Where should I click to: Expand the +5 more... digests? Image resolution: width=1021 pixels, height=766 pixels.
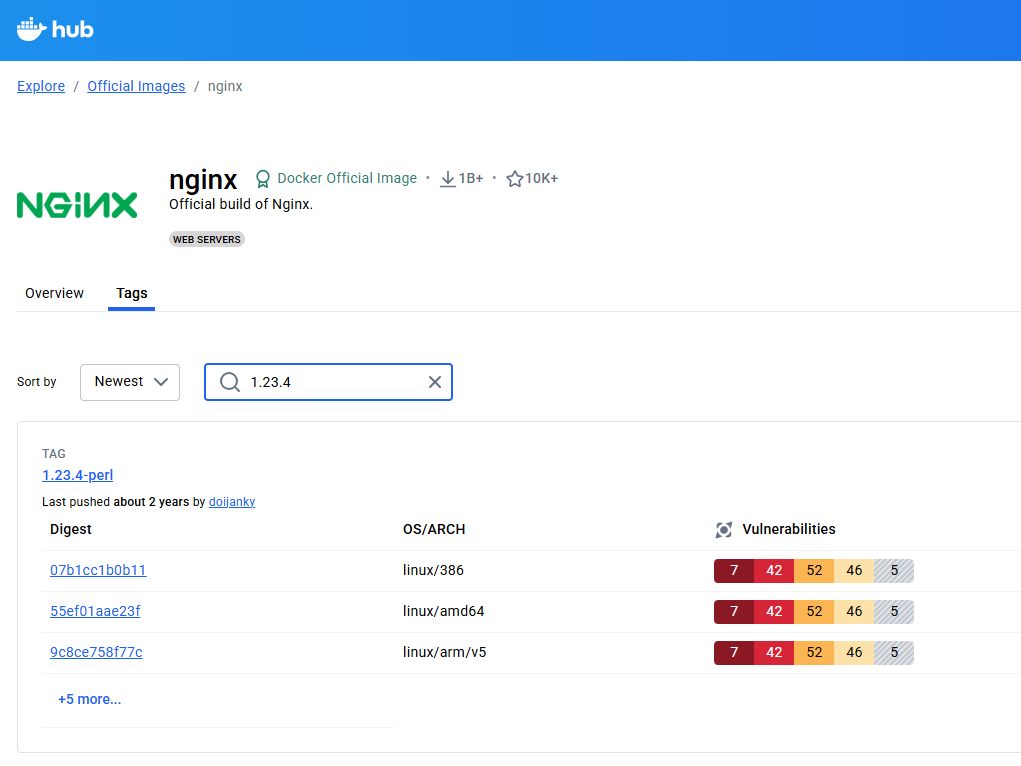89,700
